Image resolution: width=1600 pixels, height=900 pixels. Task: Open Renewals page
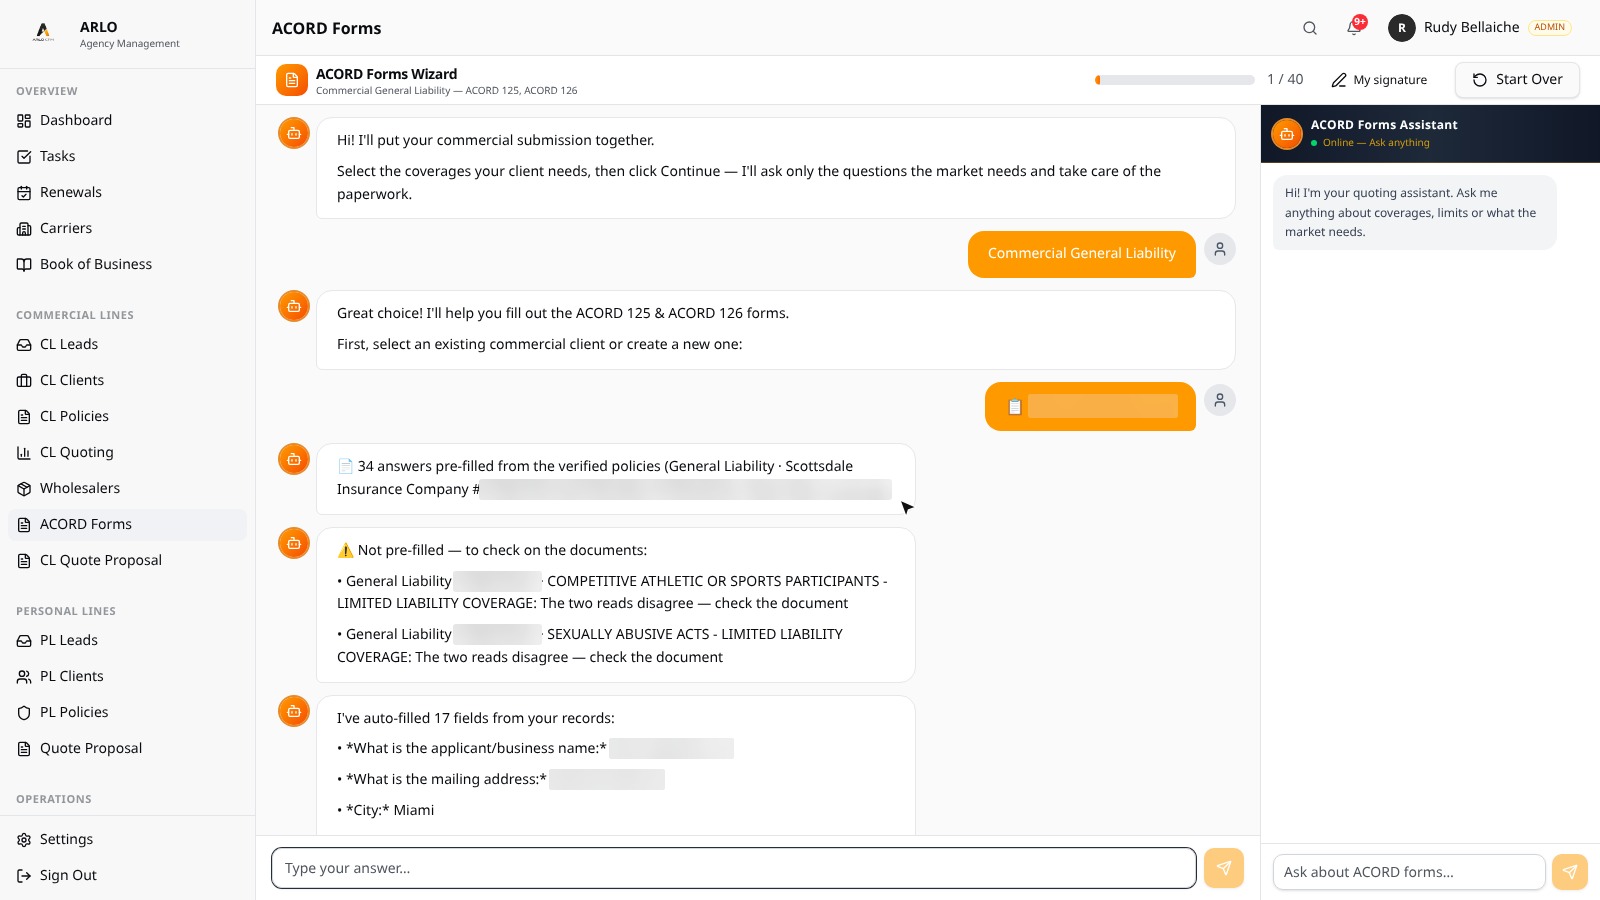coord(127,192)
